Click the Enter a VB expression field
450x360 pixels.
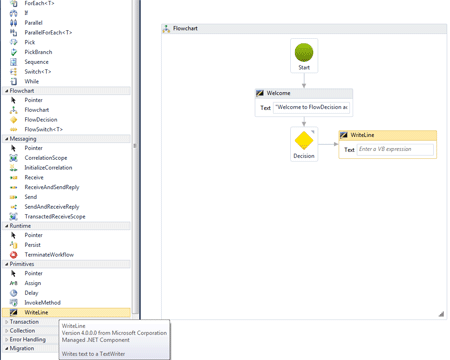pos(395,149)
